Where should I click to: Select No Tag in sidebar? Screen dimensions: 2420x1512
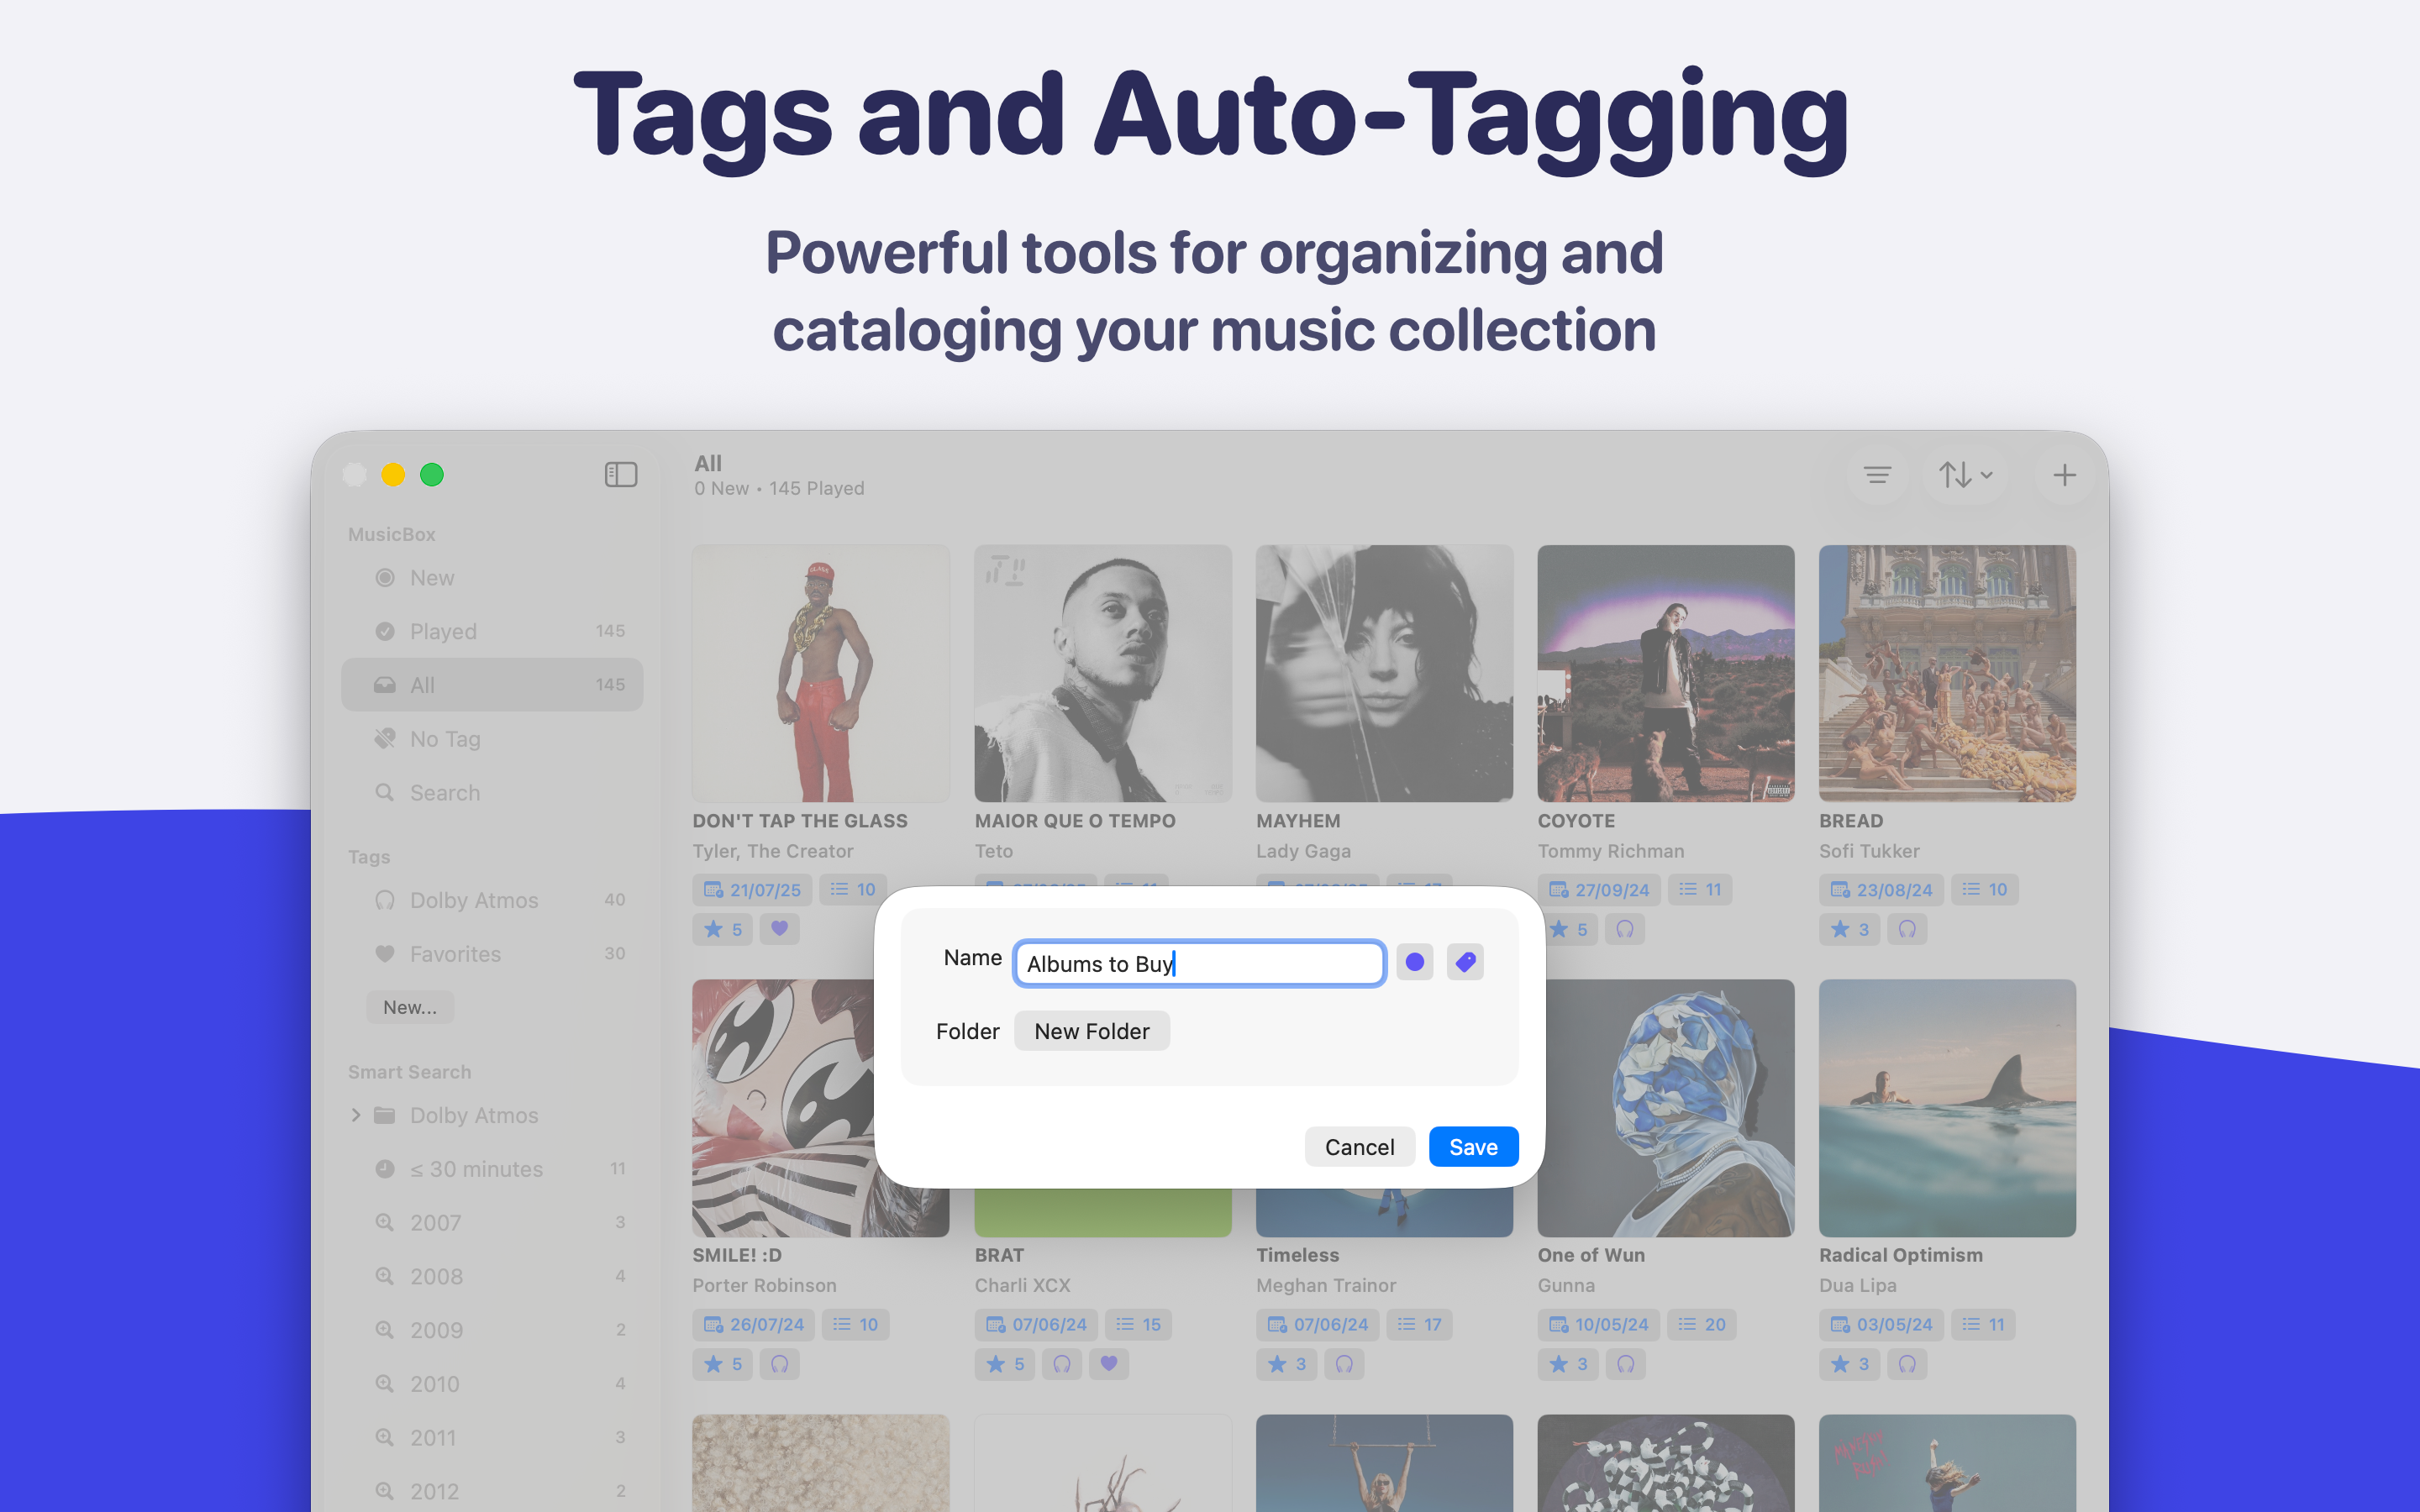[x=492, y=739]
